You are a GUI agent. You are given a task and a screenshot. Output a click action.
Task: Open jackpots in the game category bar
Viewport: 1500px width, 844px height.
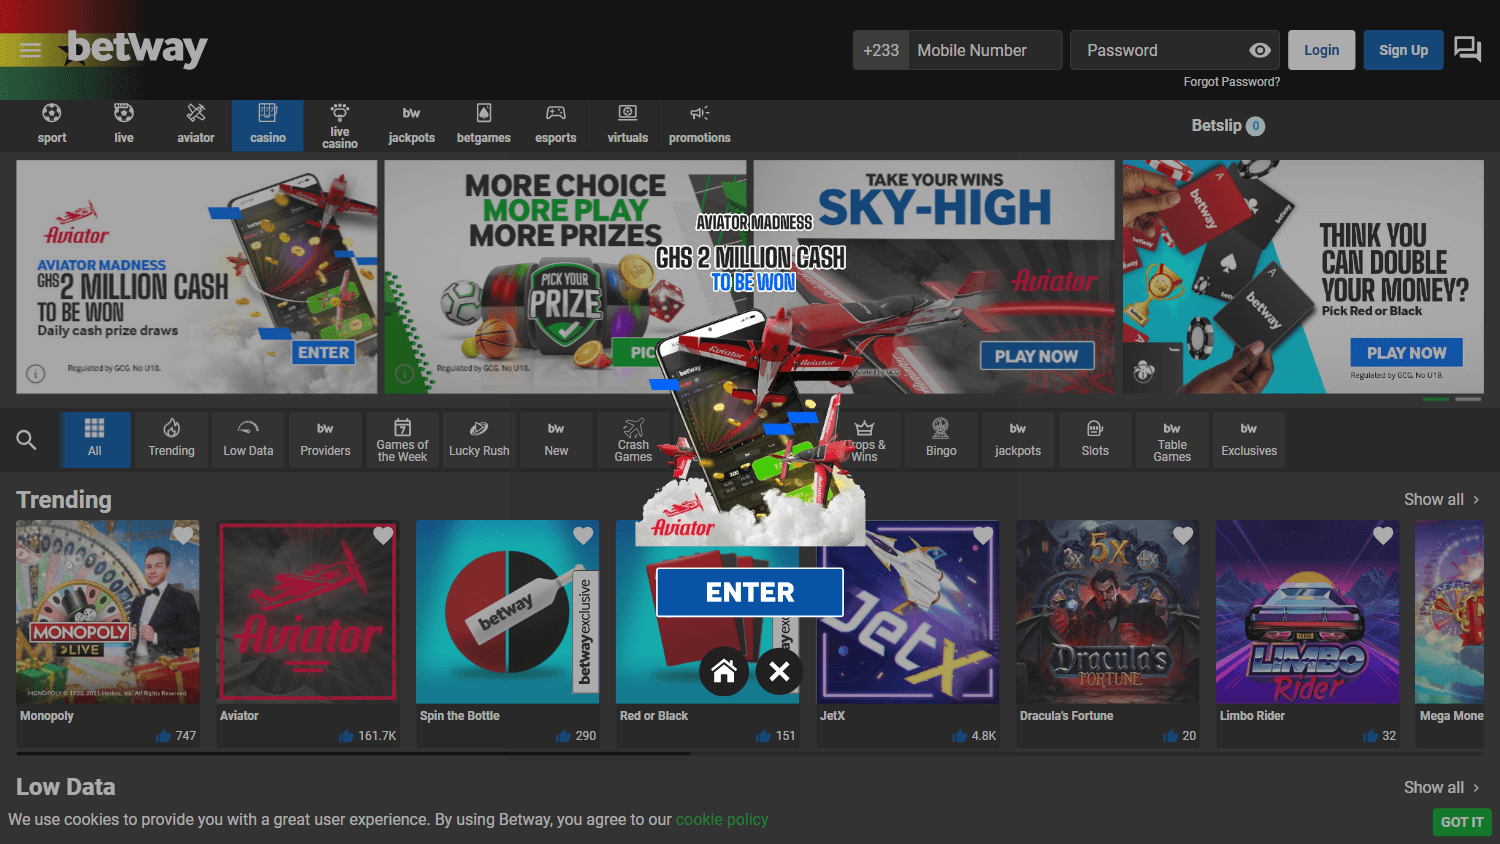(1018, 439)
